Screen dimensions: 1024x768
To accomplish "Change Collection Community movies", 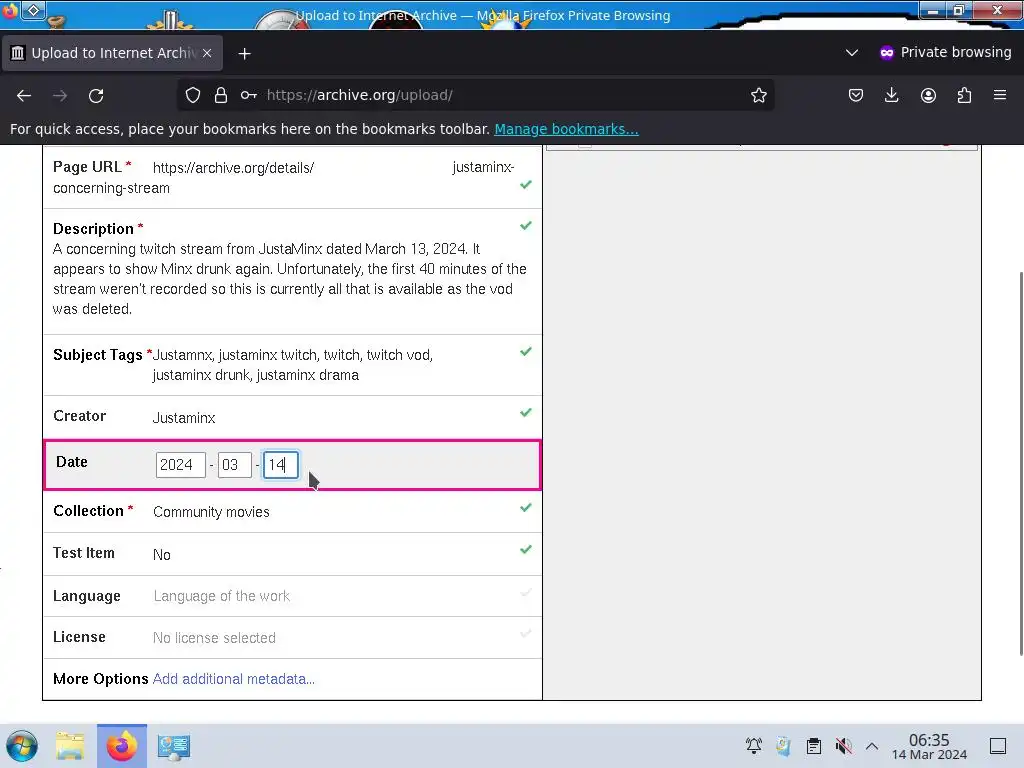I will click(x=211, y=512).
